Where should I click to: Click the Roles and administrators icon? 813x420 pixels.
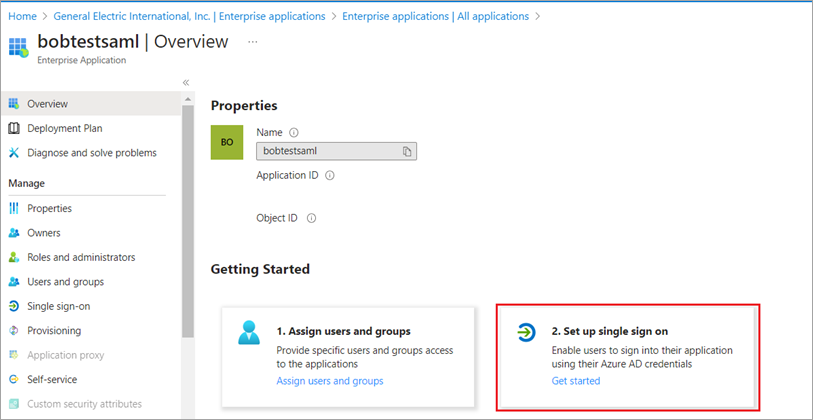click(14, 257)
